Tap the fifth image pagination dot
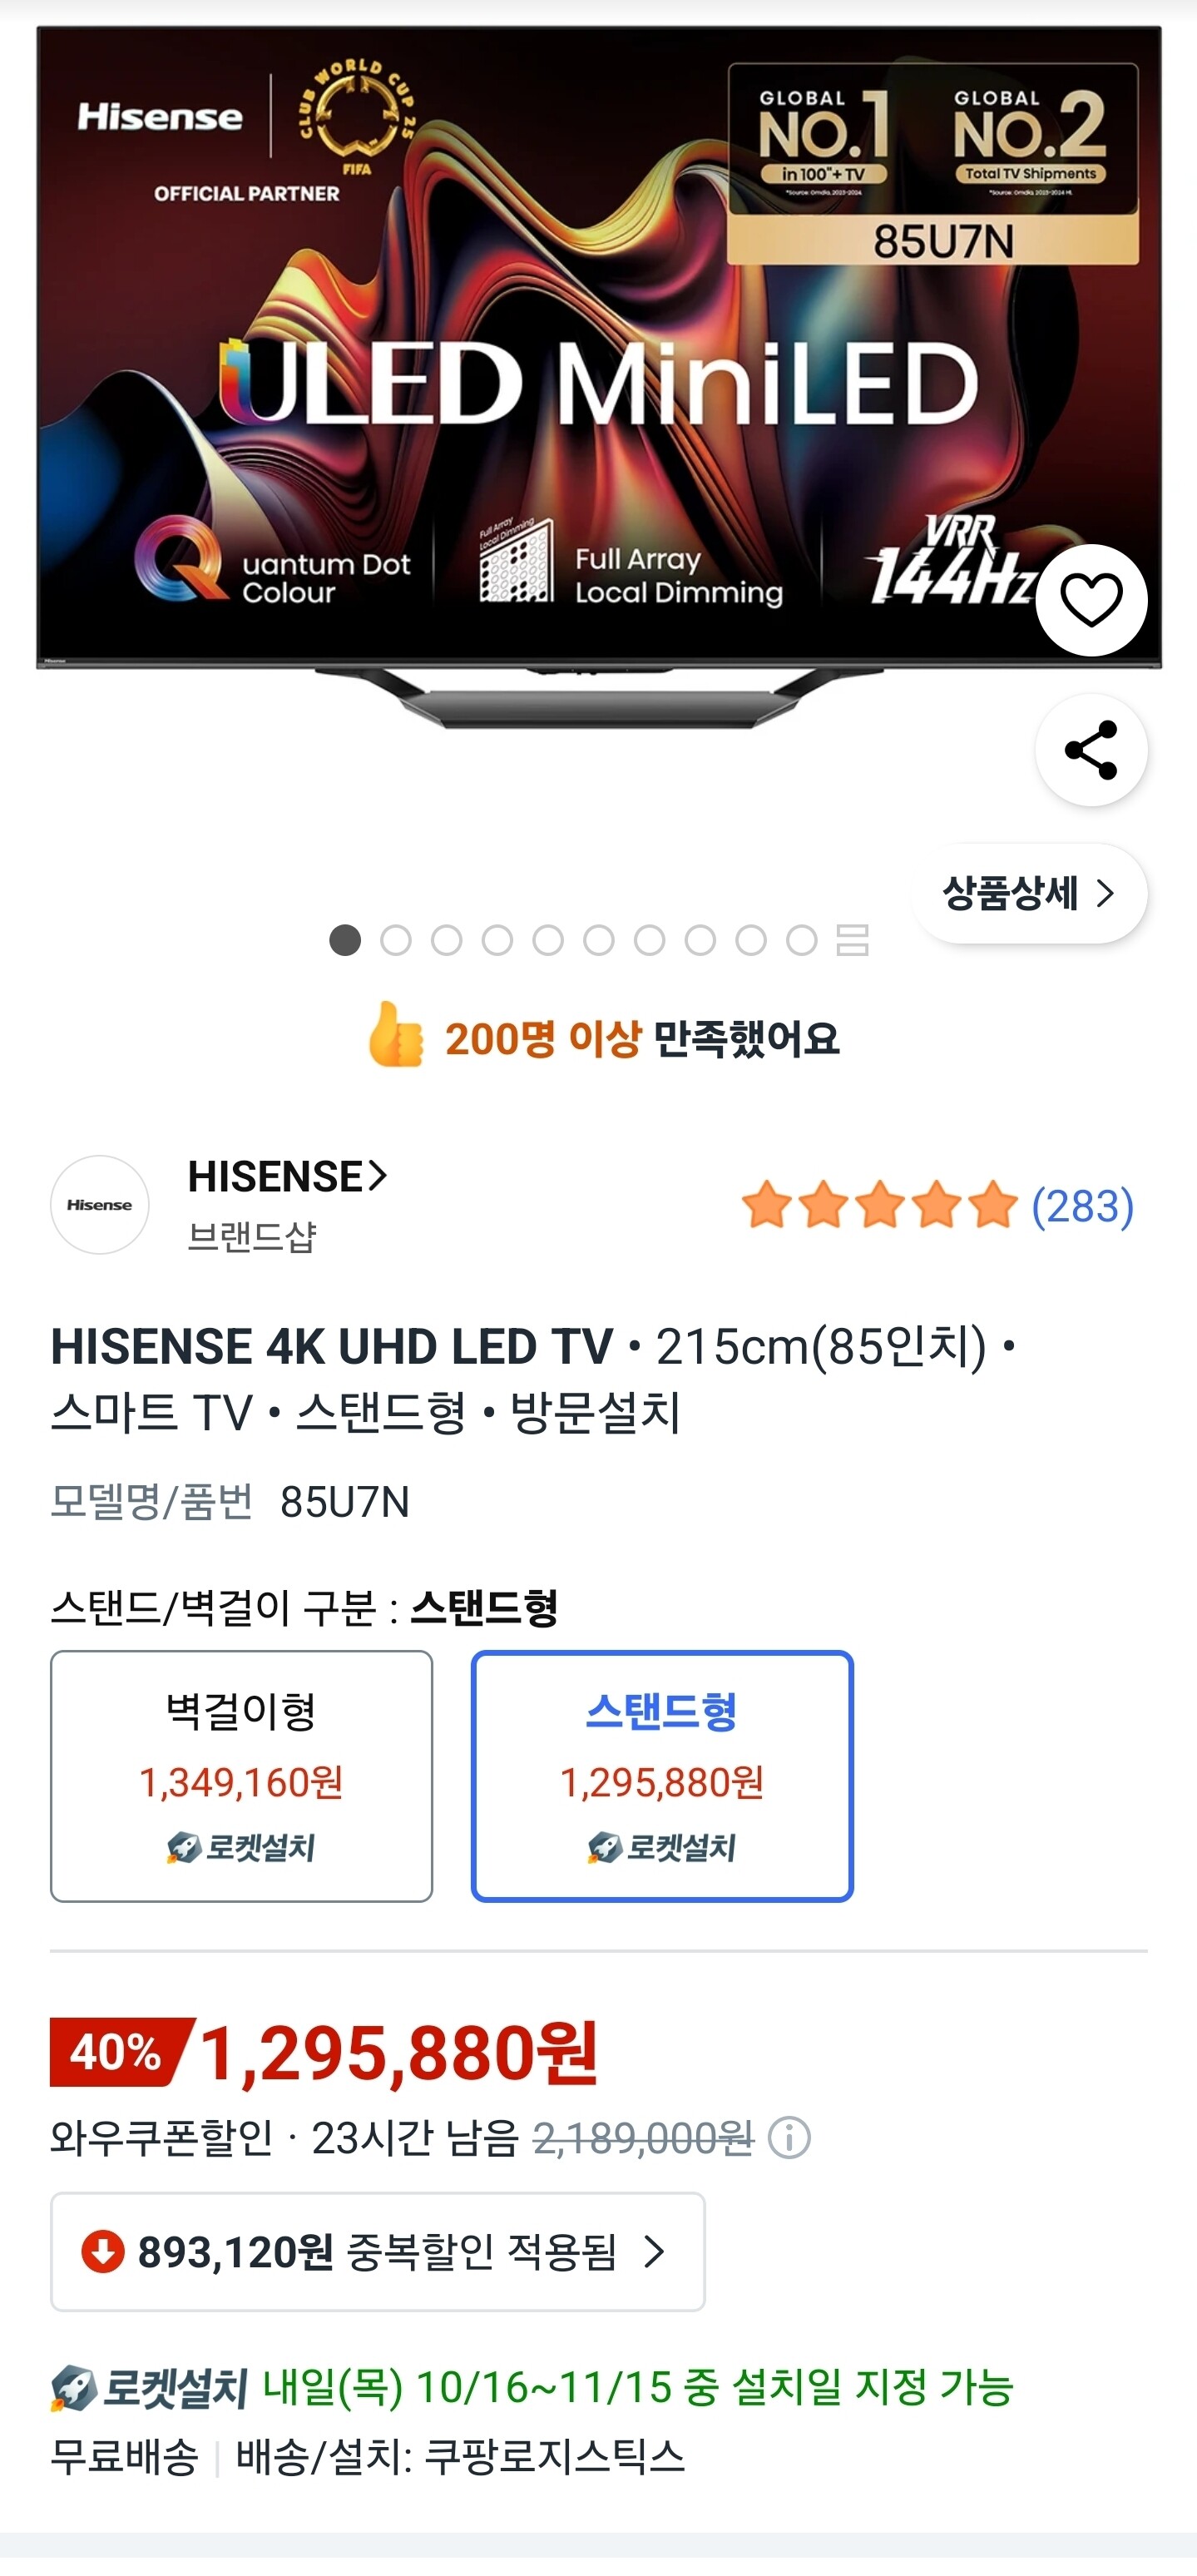Viewport: 1197px width, 2576px height. click(548, 940)
